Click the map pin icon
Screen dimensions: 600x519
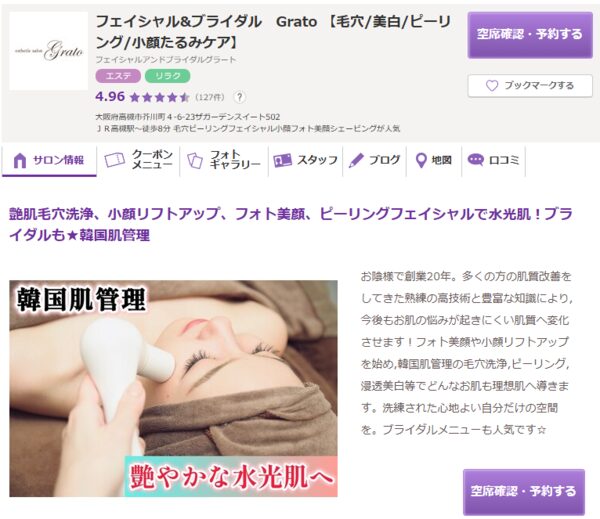pos(421,160)
